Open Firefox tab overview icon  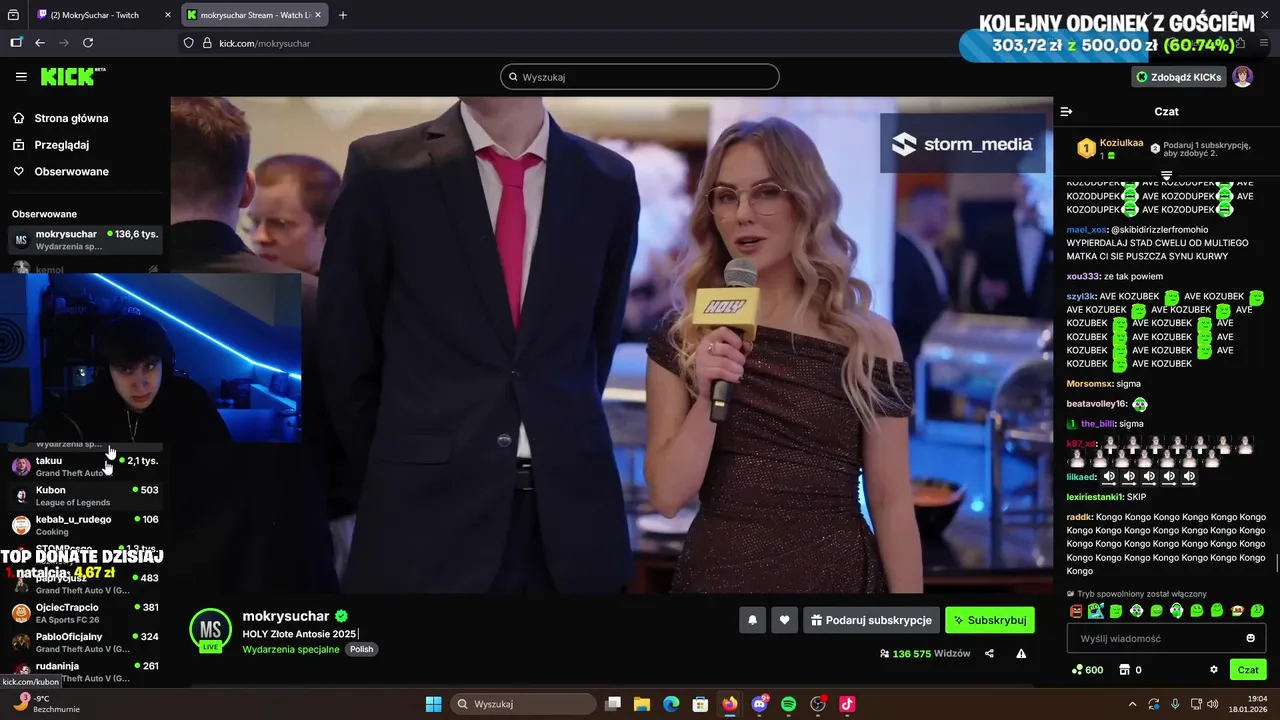pyautogui.click(x=14, y=15)
